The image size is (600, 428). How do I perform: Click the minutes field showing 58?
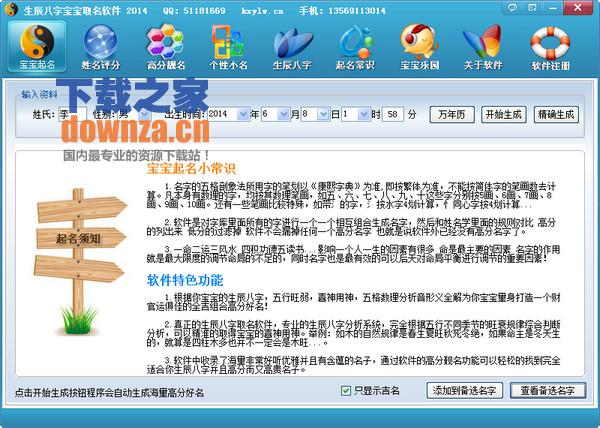click(x=393, y=114)
